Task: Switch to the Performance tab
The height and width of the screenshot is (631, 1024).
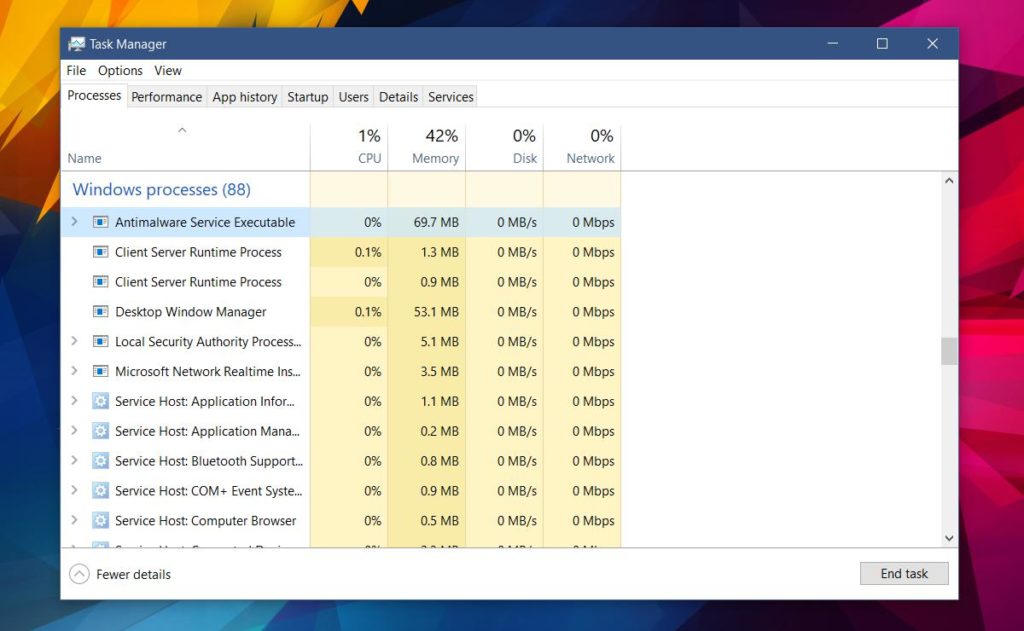Action: coord(166,96)
